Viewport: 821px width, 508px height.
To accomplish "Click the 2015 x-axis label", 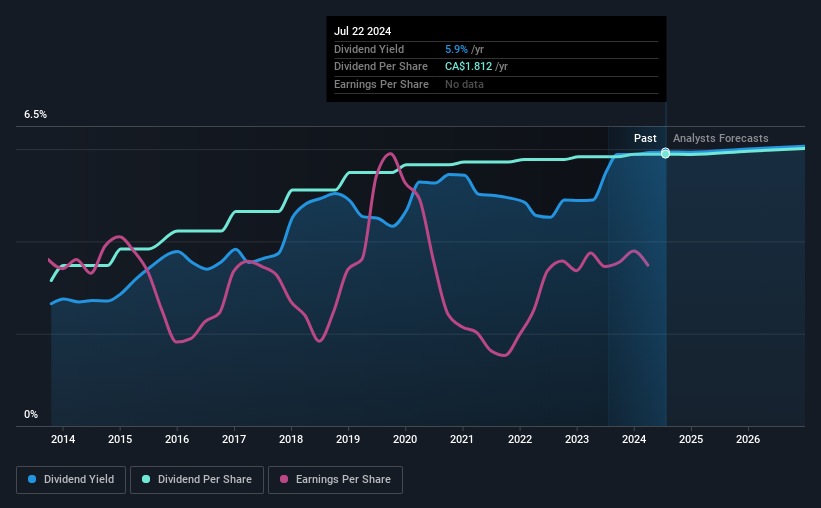I will point(120,439).
